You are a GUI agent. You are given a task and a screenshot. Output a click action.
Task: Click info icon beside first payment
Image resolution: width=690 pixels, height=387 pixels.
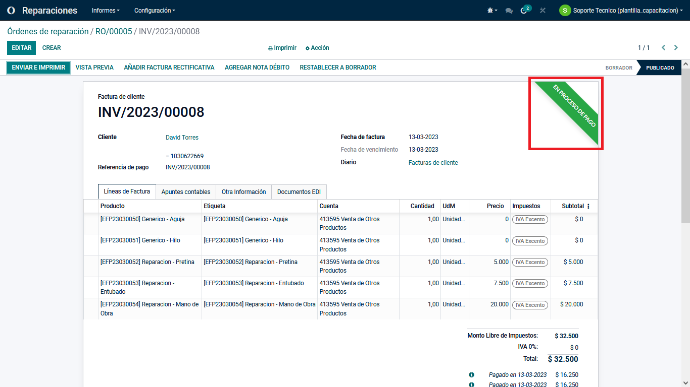[x=471, y=375]
